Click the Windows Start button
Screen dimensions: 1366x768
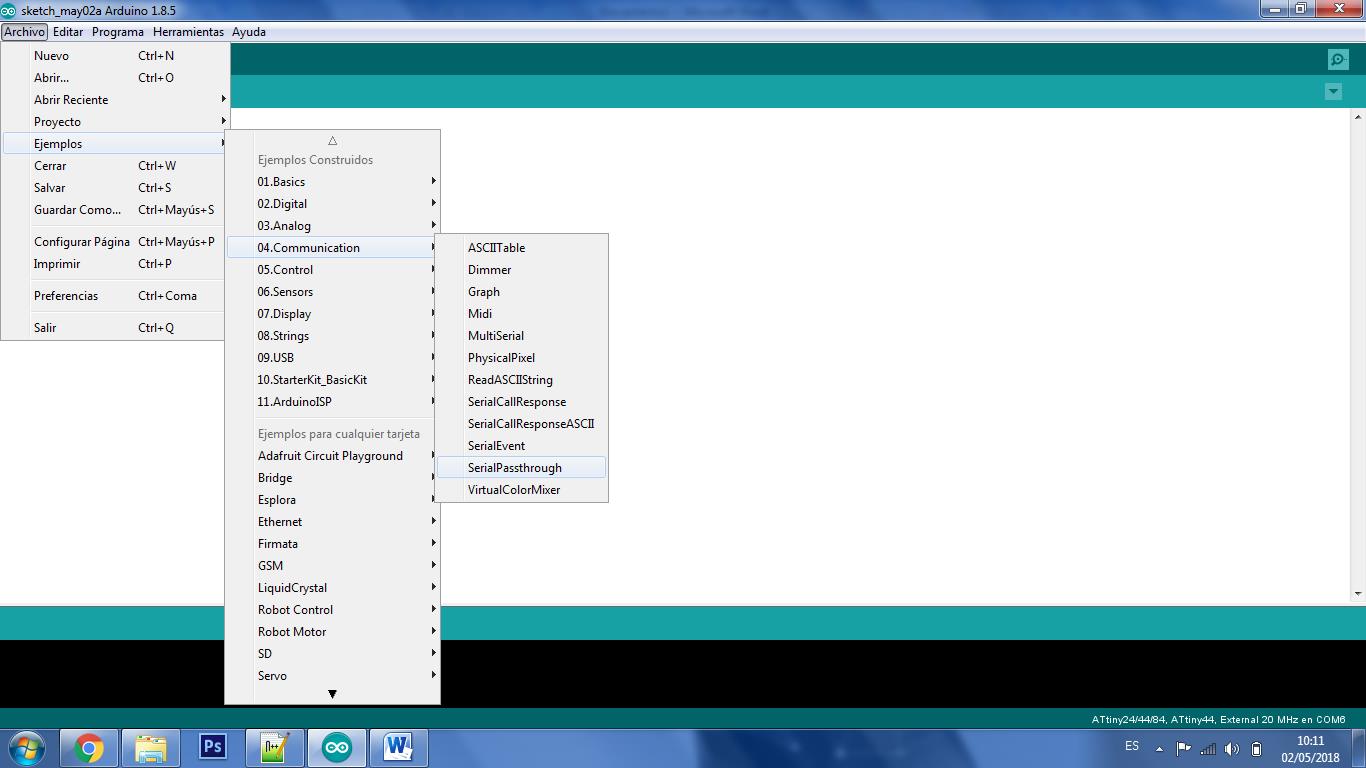27,748
